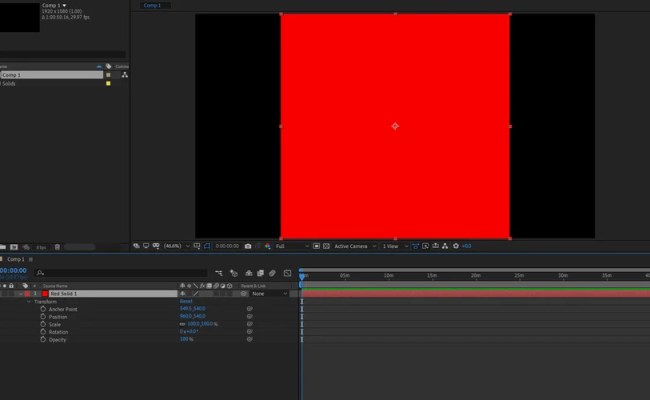
Task: Adjust the exposure value +0.0
Action: [466, 246]
